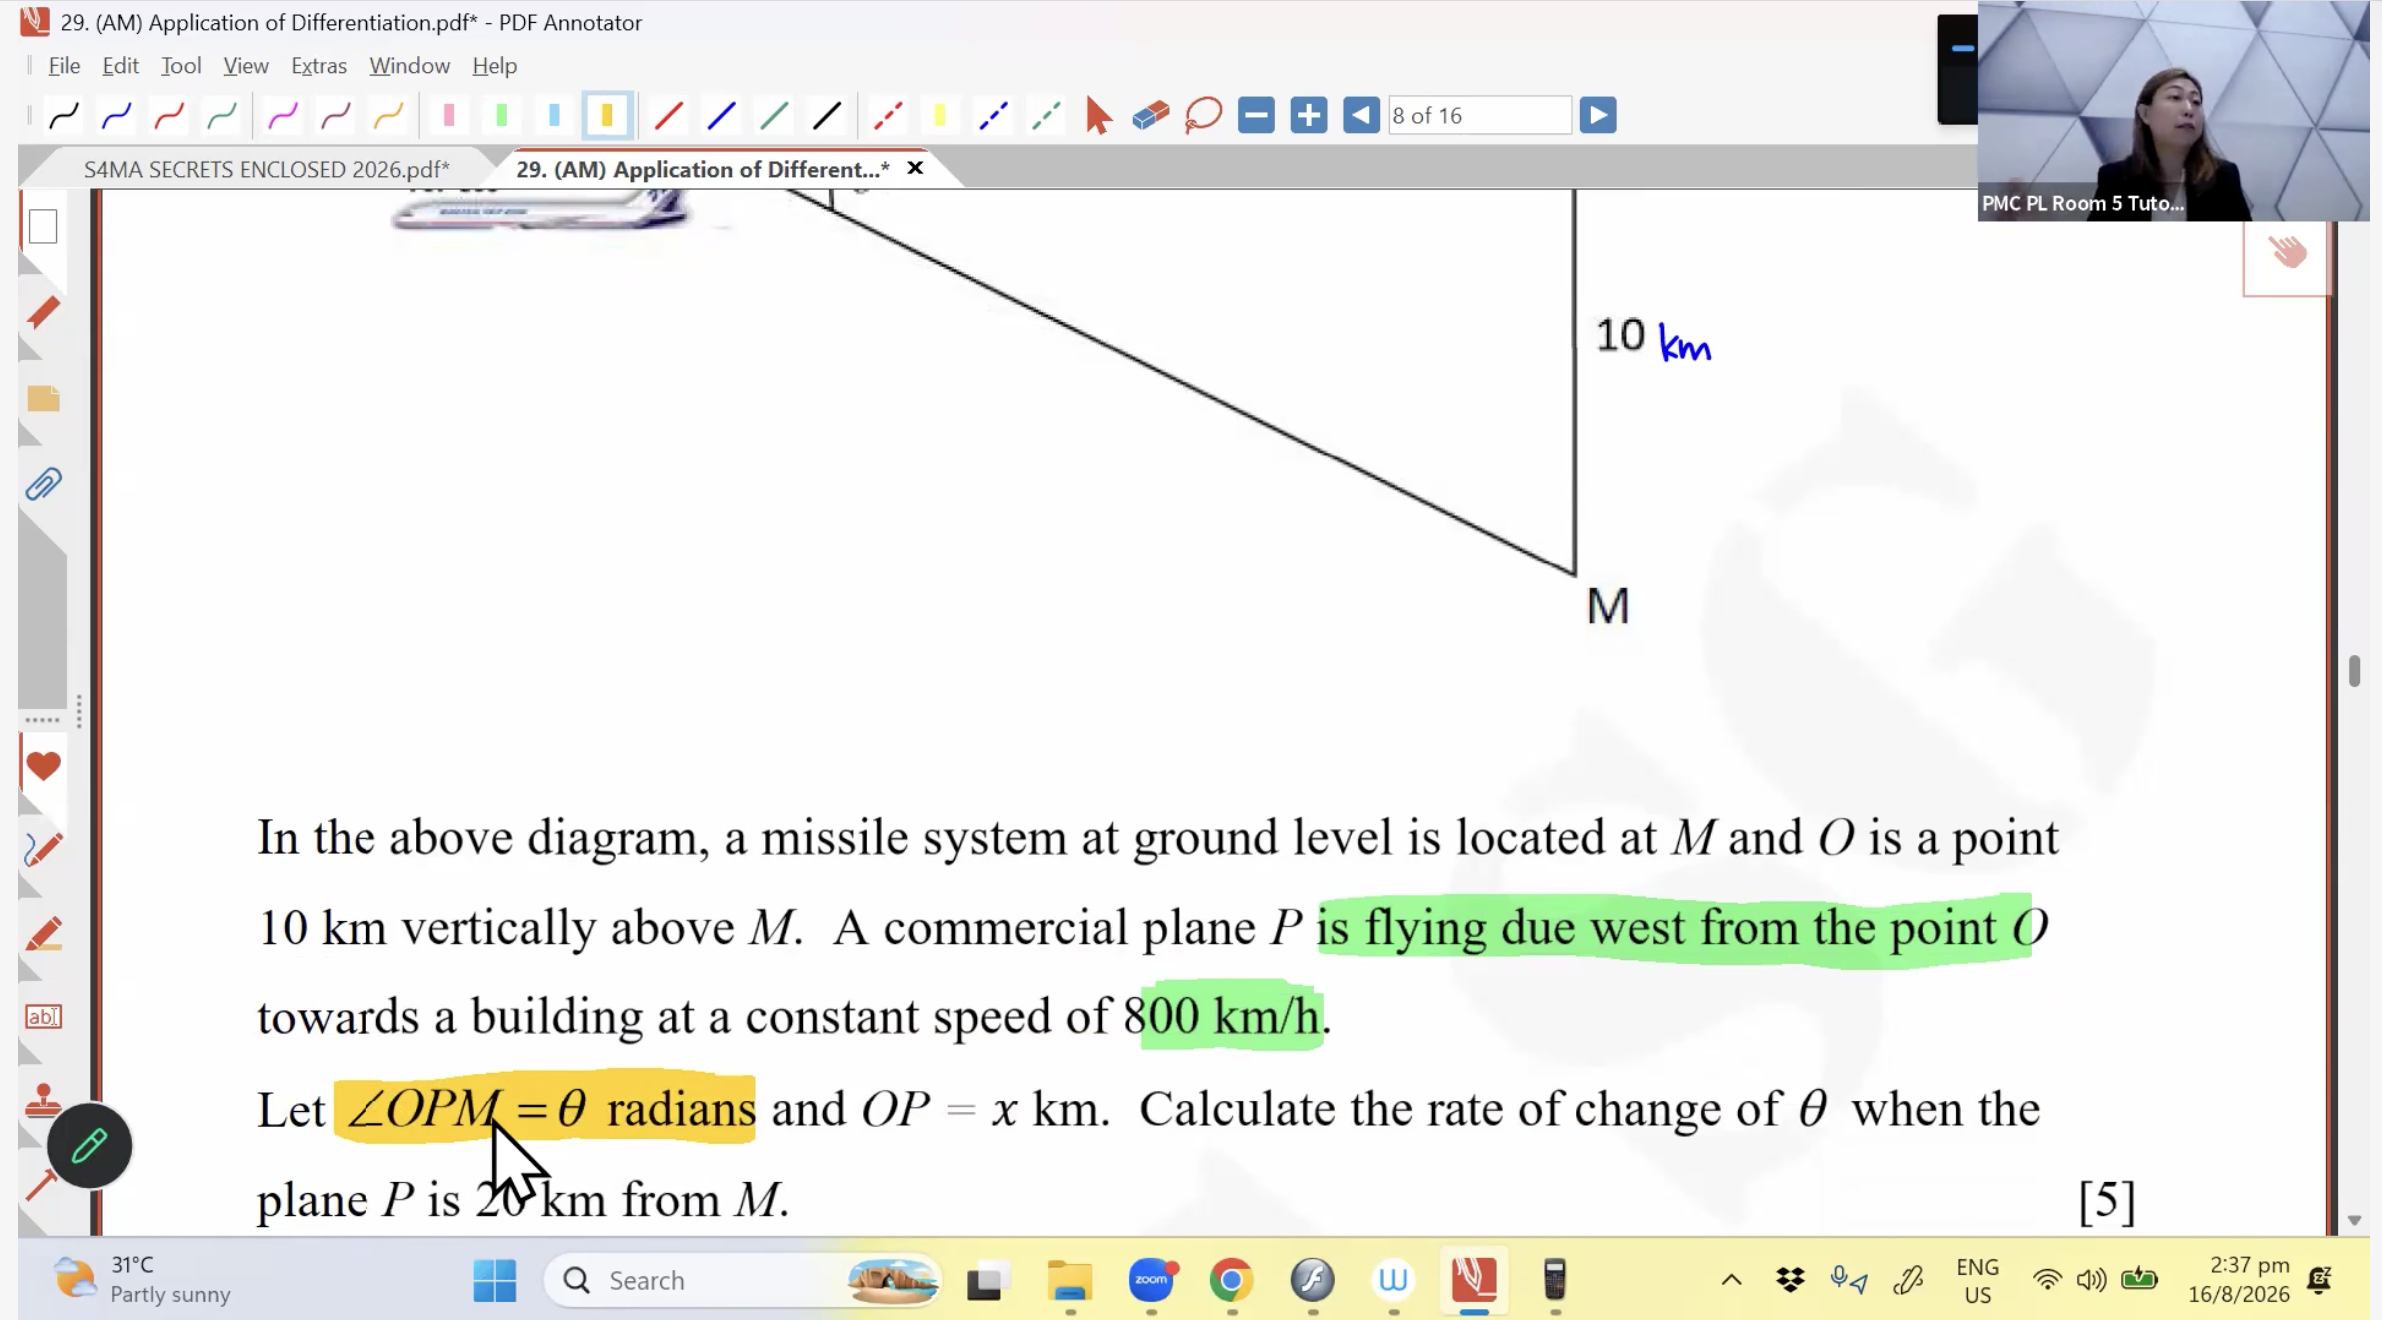This screenshot has height=1320, width=2382.
Task: Open the View menu
Action: click(x=246, y=66)
